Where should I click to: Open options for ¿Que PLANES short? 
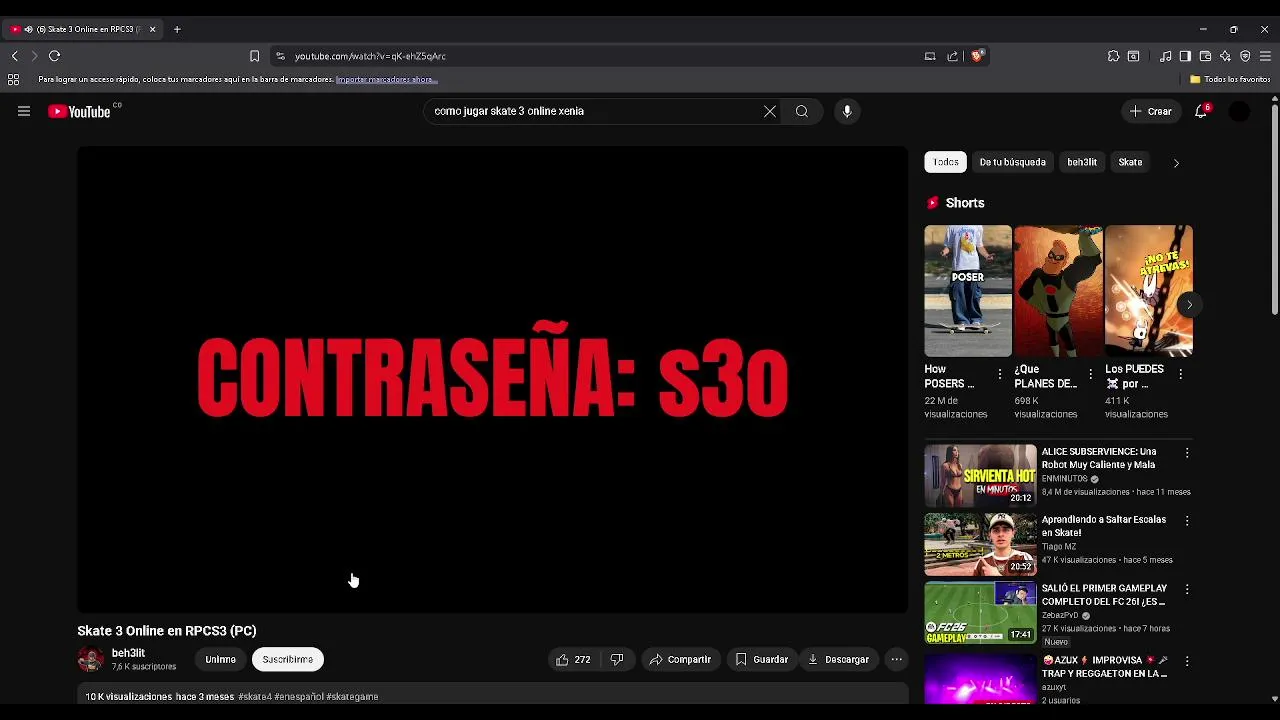coord(1090,374)
